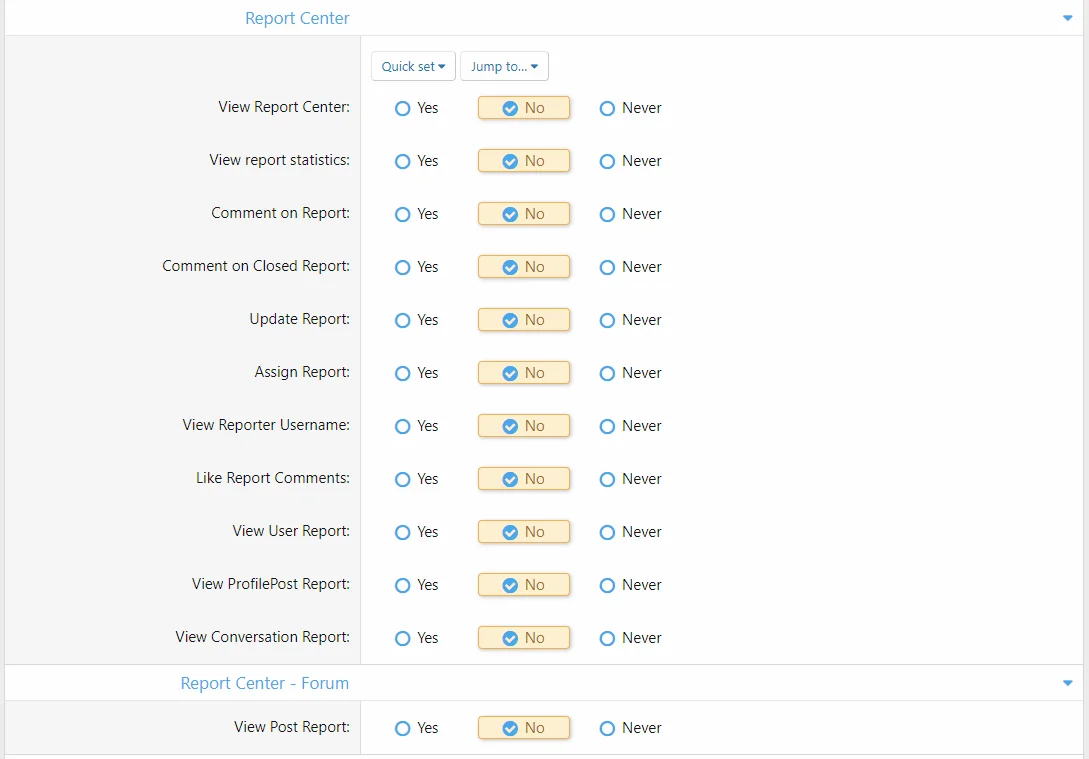Set Comment on Closed Report to Never
The width and height of the screenshot is (1089, 759).
pyautogui.click(x=607, y=267)
